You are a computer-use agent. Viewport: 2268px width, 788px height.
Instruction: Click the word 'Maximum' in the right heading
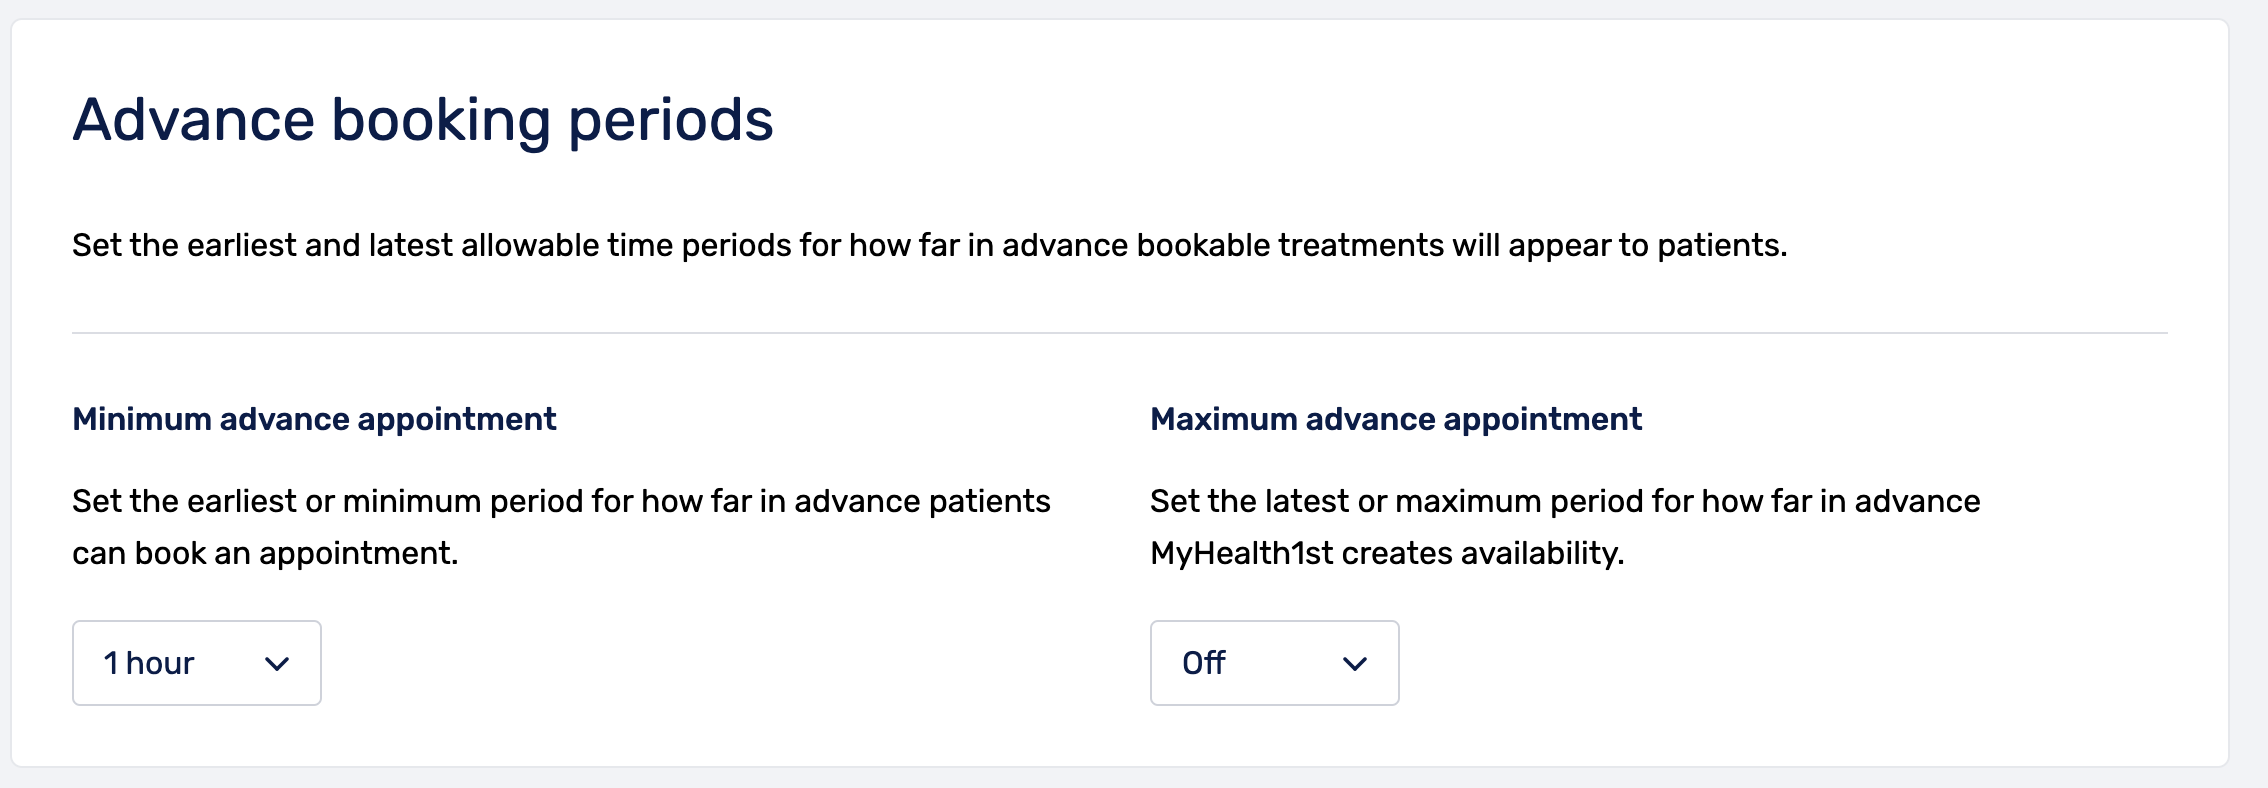click(x=1223, y=419)
